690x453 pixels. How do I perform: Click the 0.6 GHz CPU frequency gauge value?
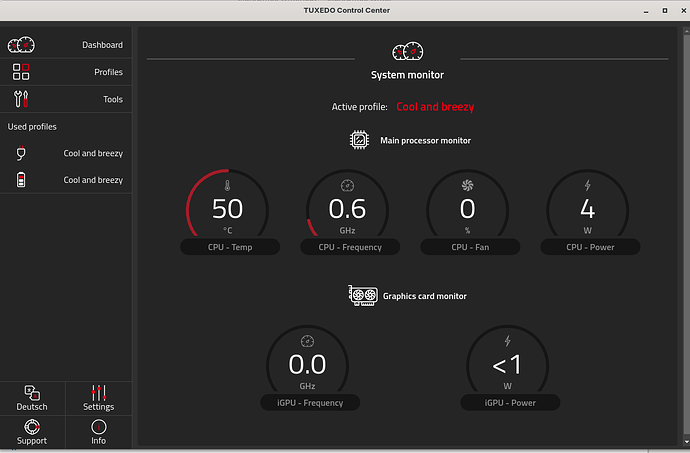(347, 209)
